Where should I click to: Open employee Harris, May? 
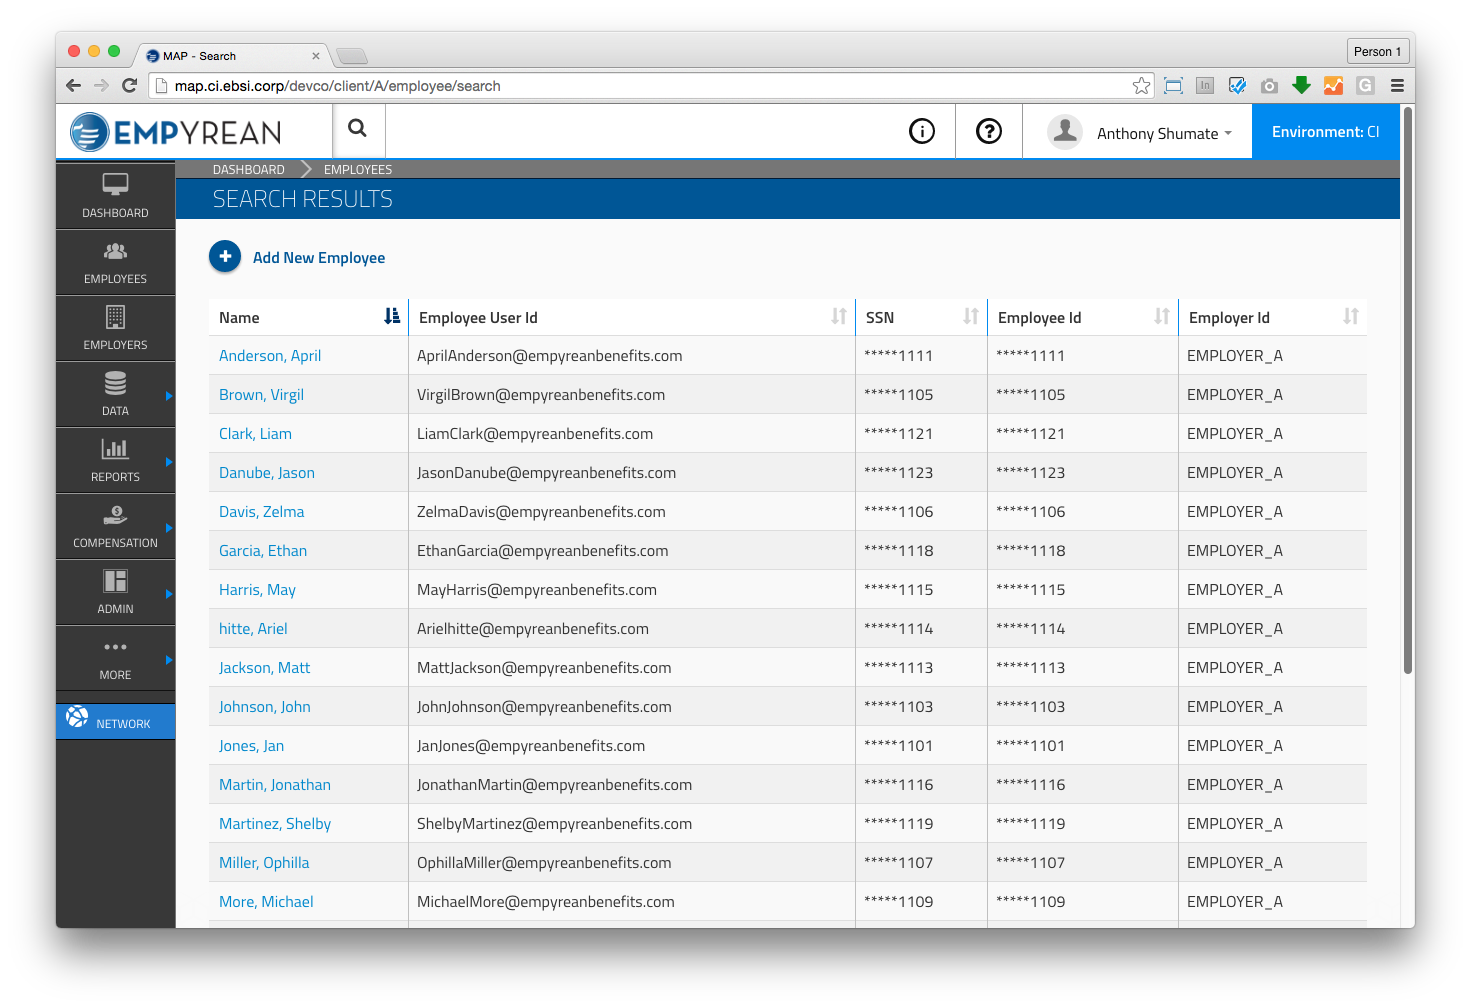tap(257, 589)
